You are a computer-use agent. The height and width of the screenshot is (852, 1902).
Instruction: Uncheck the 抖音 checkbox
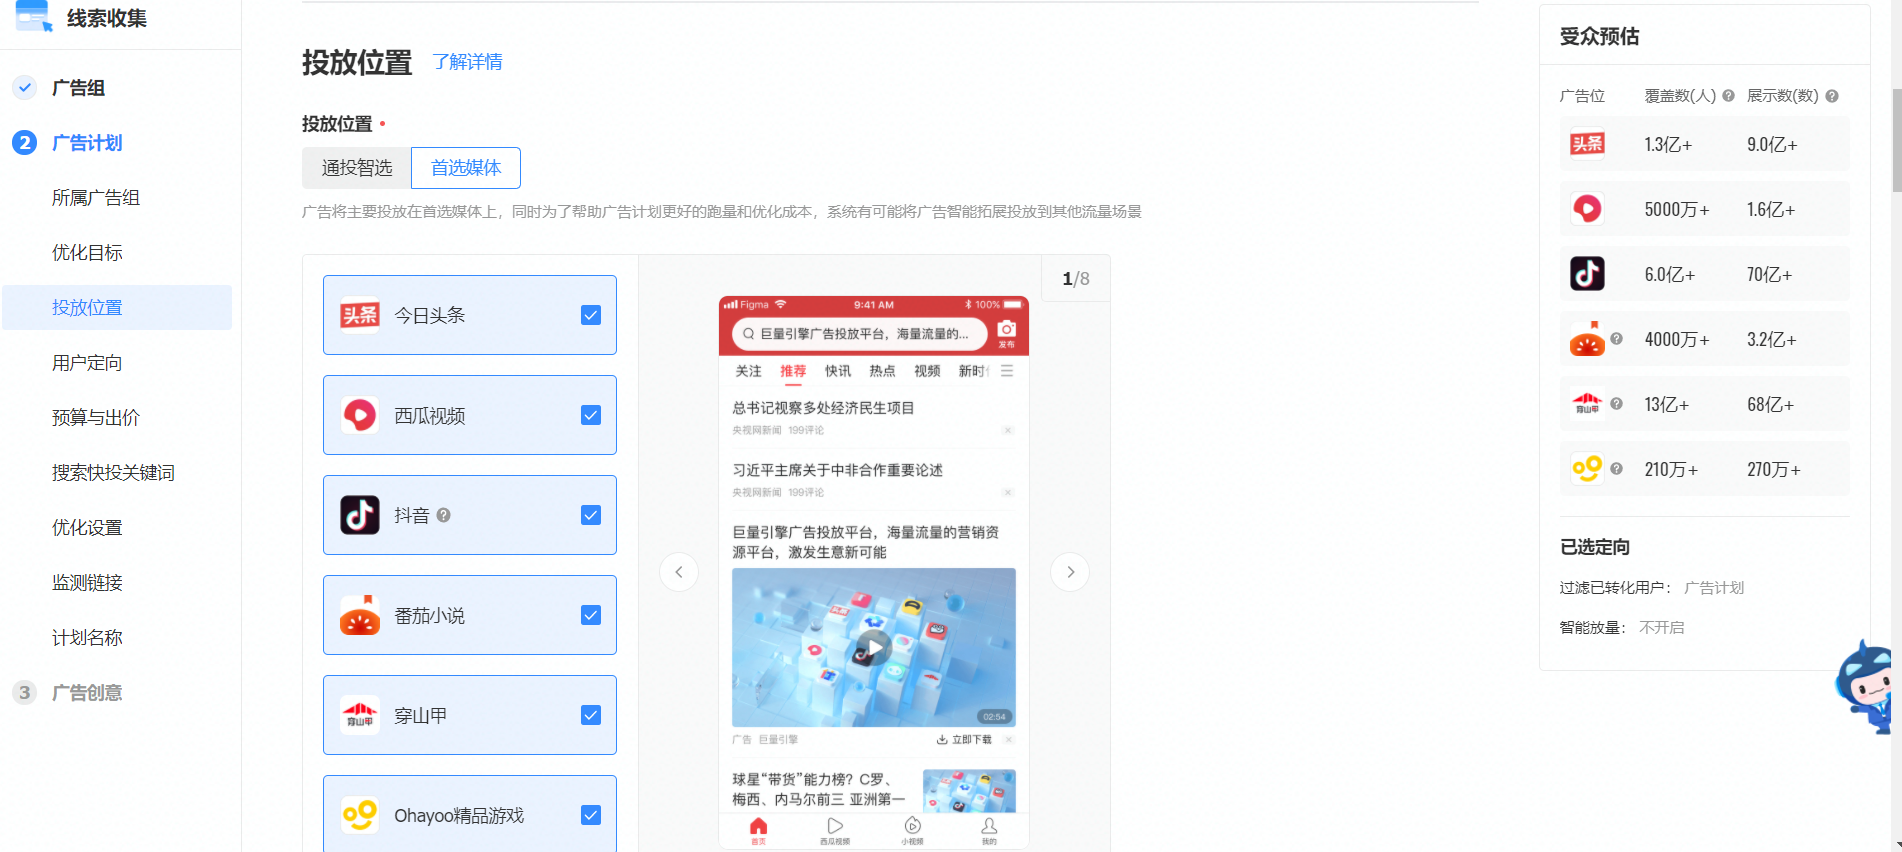coord(591,515)
